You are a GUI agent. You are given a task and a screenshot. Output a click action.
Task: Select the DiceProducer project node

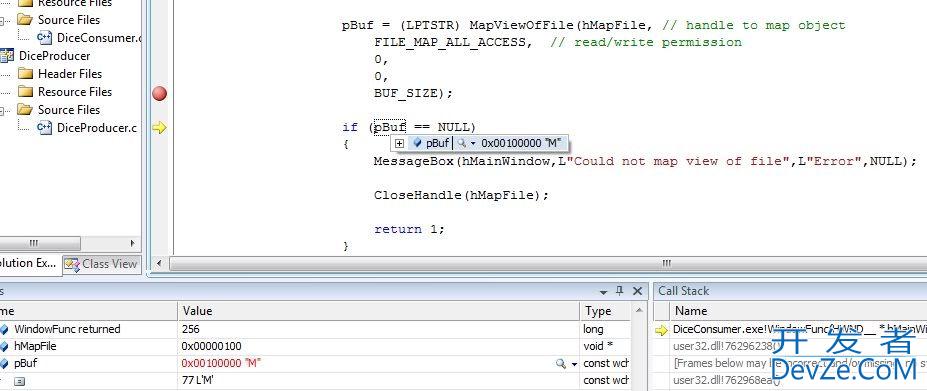pyautogui.click(x=54, y=56)
